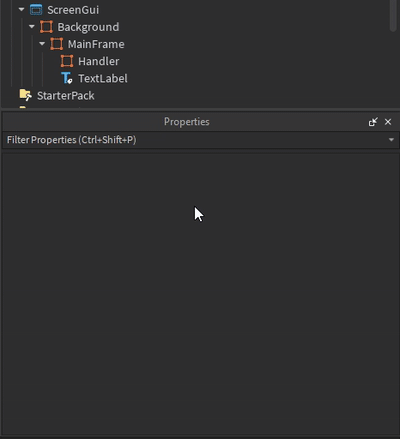Click the TextLabel T icon

pos(67,78)
